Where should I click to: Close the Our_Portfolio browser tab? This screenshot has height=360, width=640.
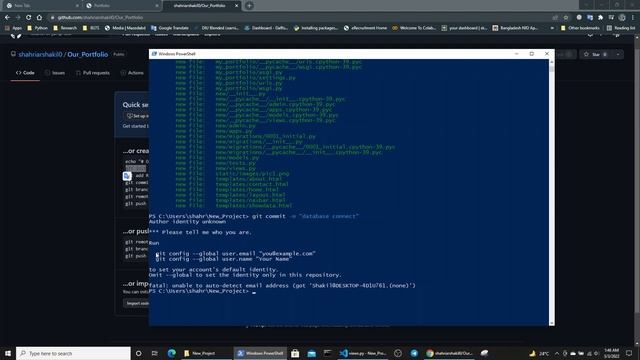click(236, 6)
